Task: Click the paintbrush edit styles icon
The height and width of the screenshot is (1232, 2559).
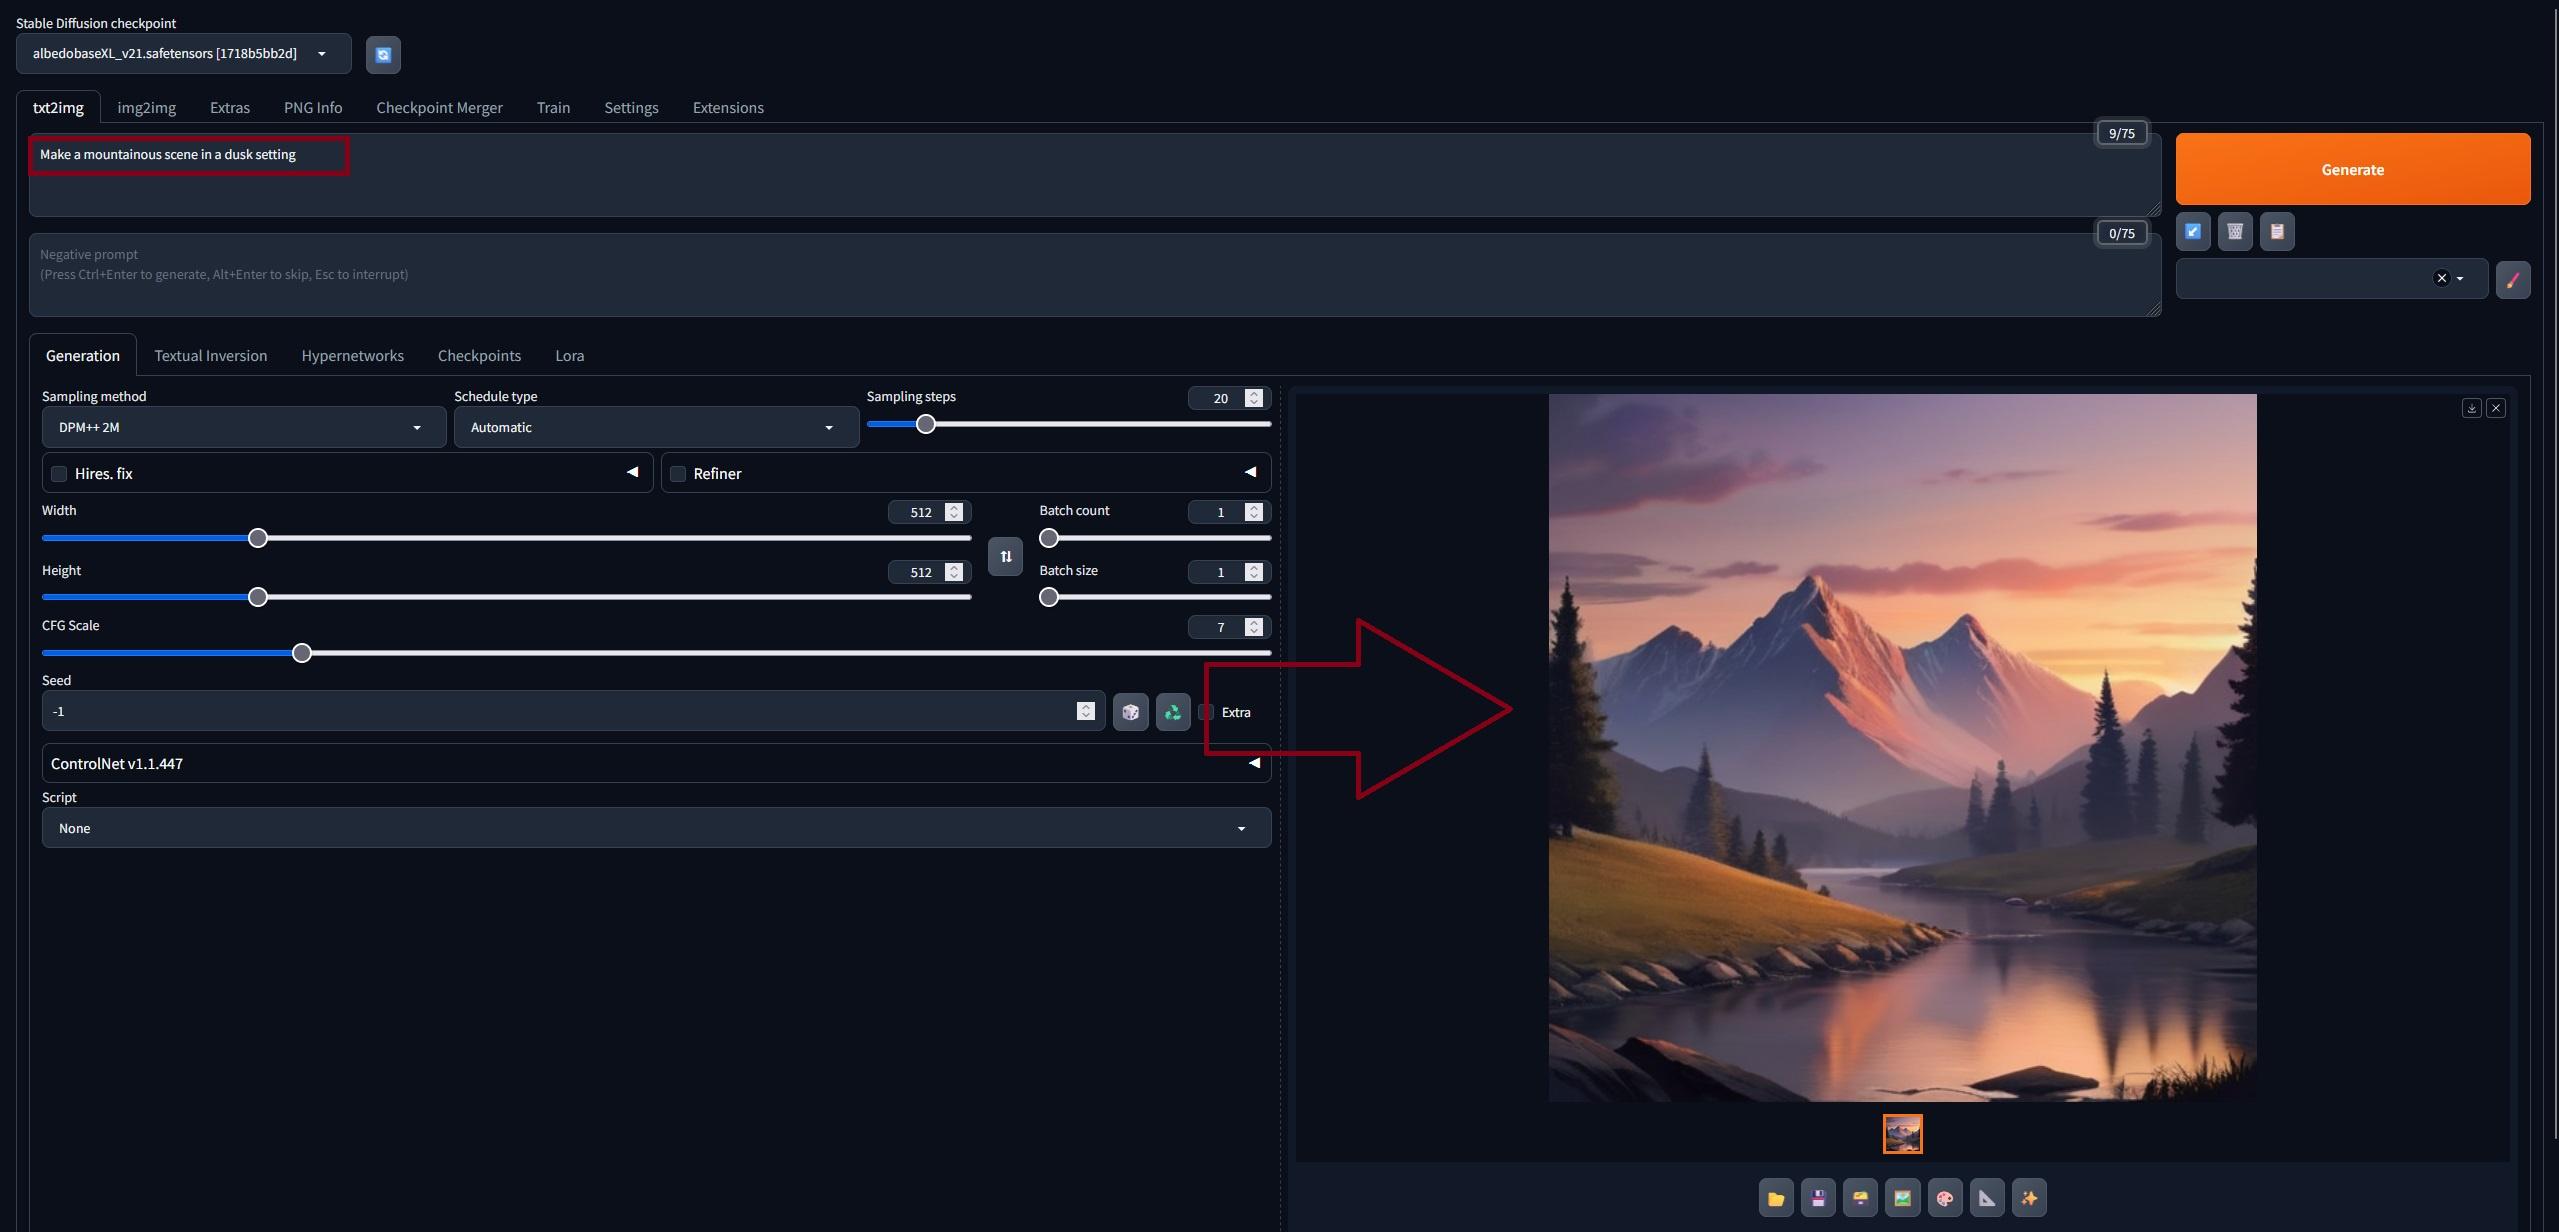Action: [x=2512, y=280]
